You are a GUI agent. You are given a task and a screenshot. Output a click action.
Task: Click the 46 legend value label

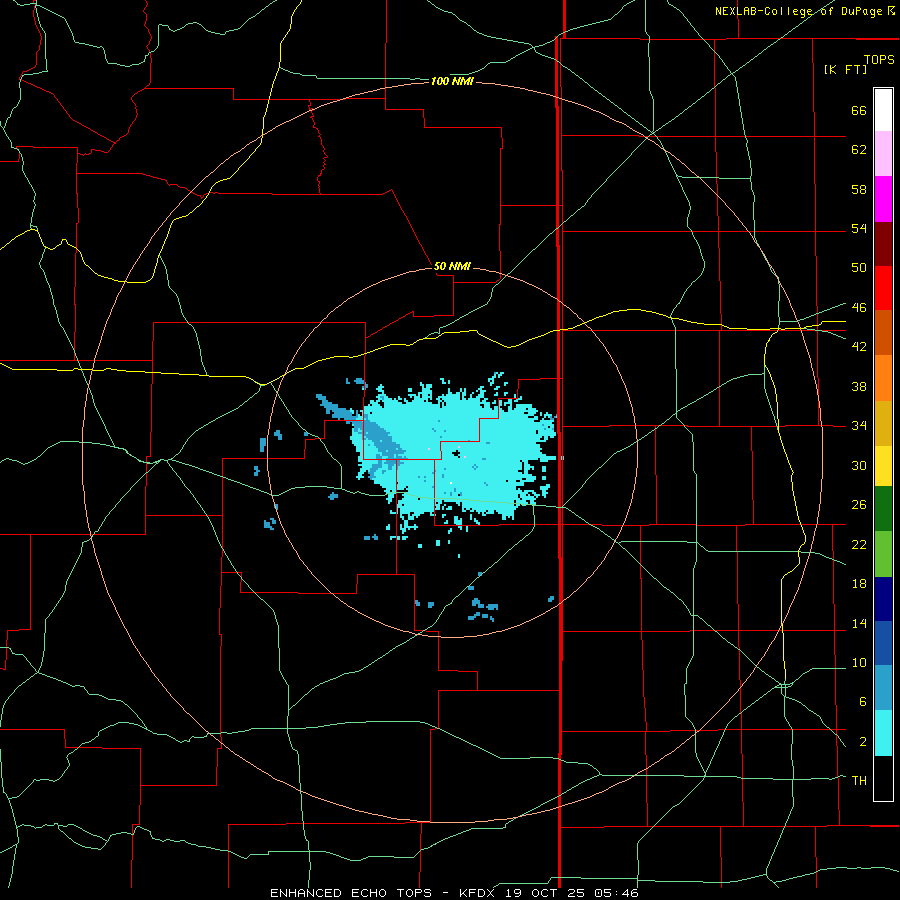859,308
